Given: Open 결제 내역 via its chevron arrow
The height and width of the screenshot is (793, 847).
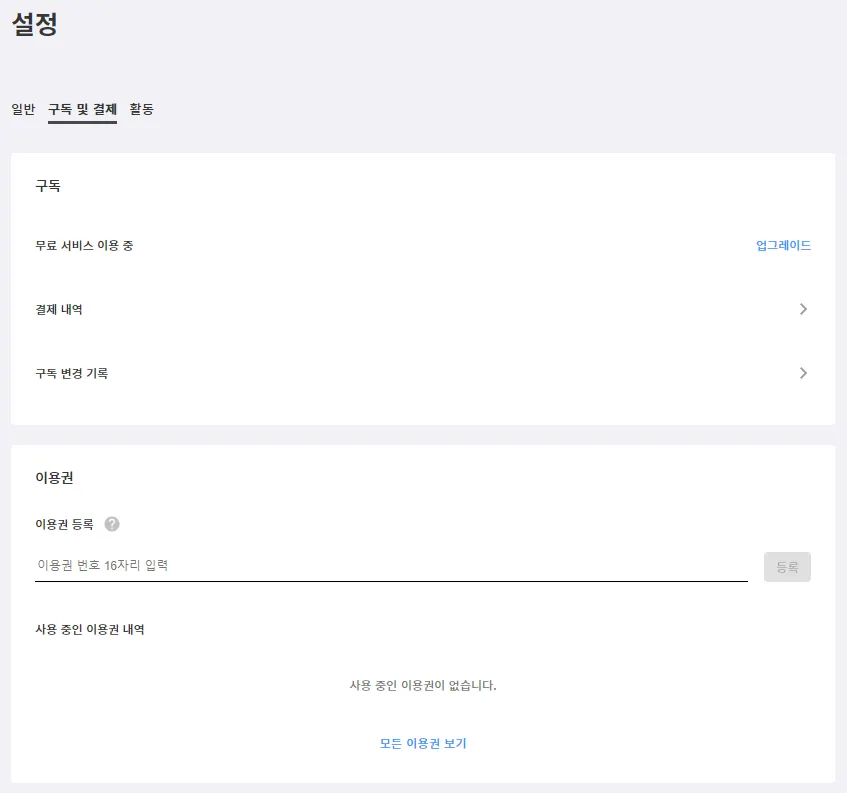Looking at the screenshot, I should pyautogui.click(x=803, y=309).
